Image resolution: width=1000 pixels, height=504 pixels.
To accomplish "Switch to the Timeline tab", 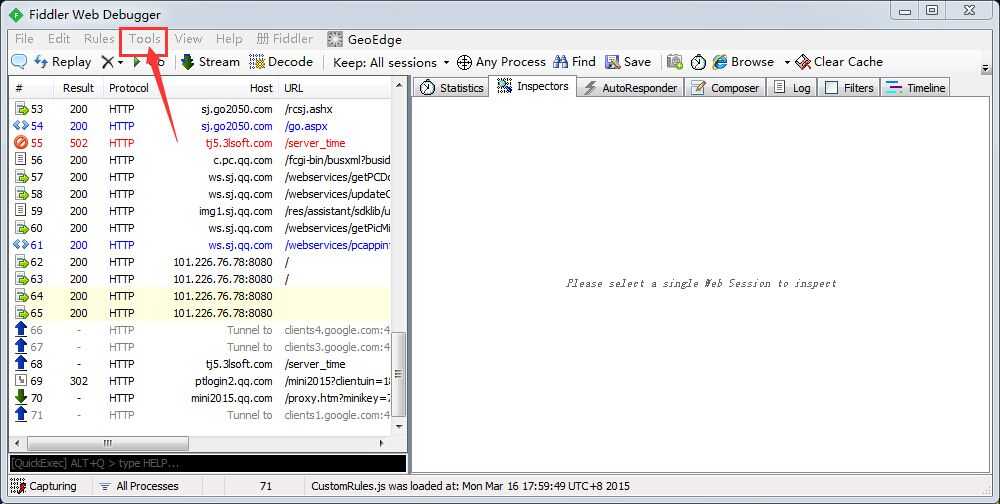I will 916,88.
